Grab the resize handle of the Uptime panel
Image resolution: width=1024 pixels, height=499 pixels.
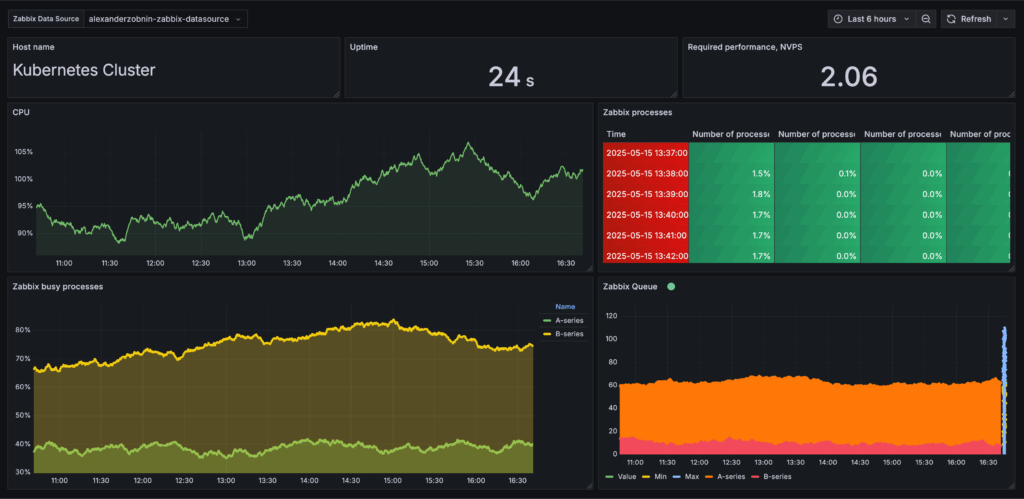pyautogui.click(x=673, y=93)
